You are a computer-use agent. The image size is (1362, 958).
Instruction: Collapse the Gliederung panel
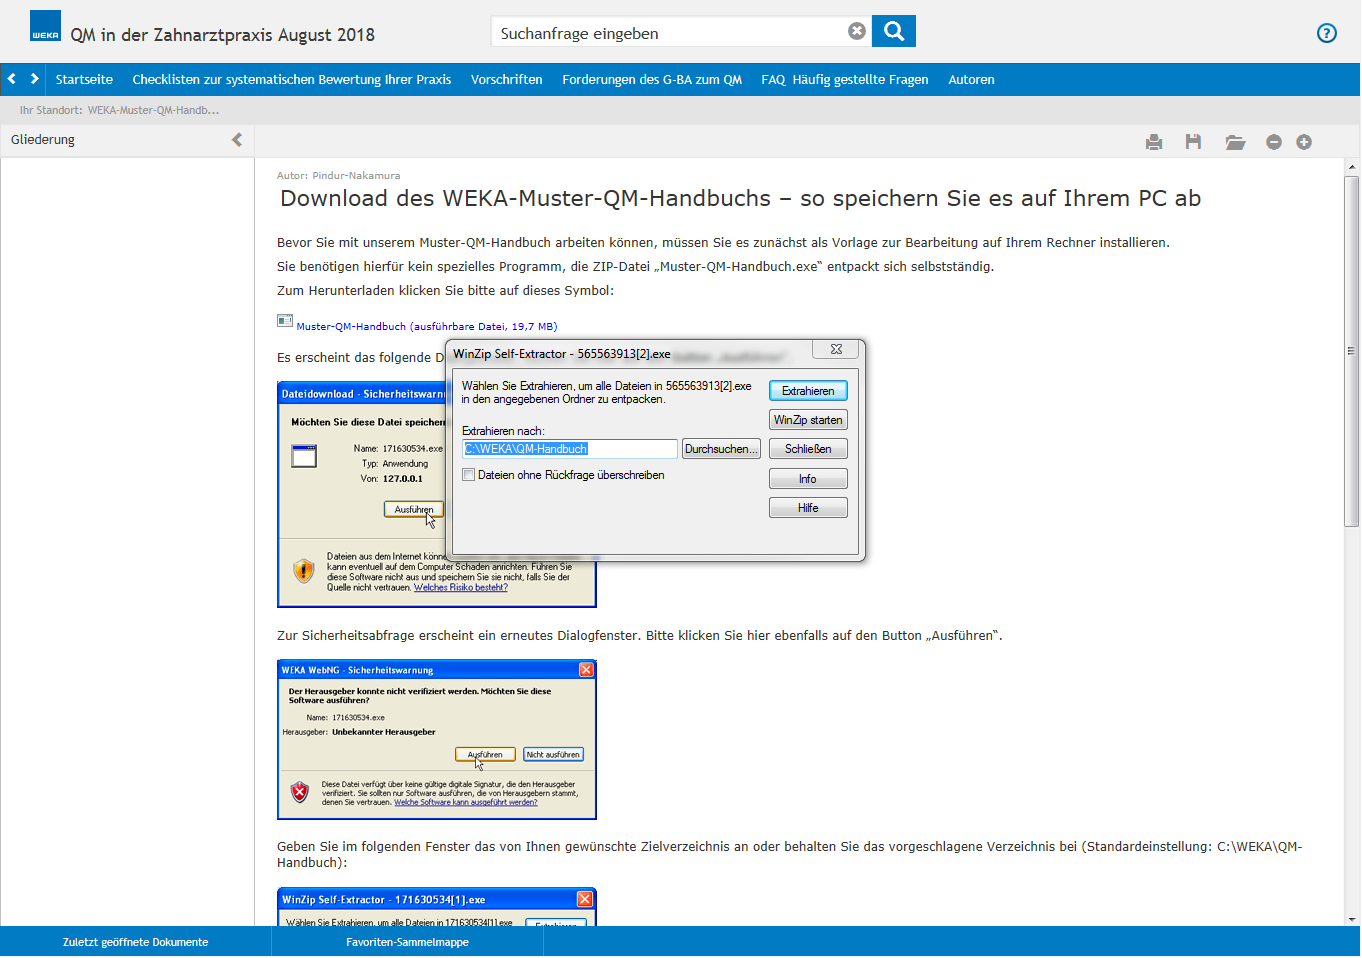click(x=237, y=140)
